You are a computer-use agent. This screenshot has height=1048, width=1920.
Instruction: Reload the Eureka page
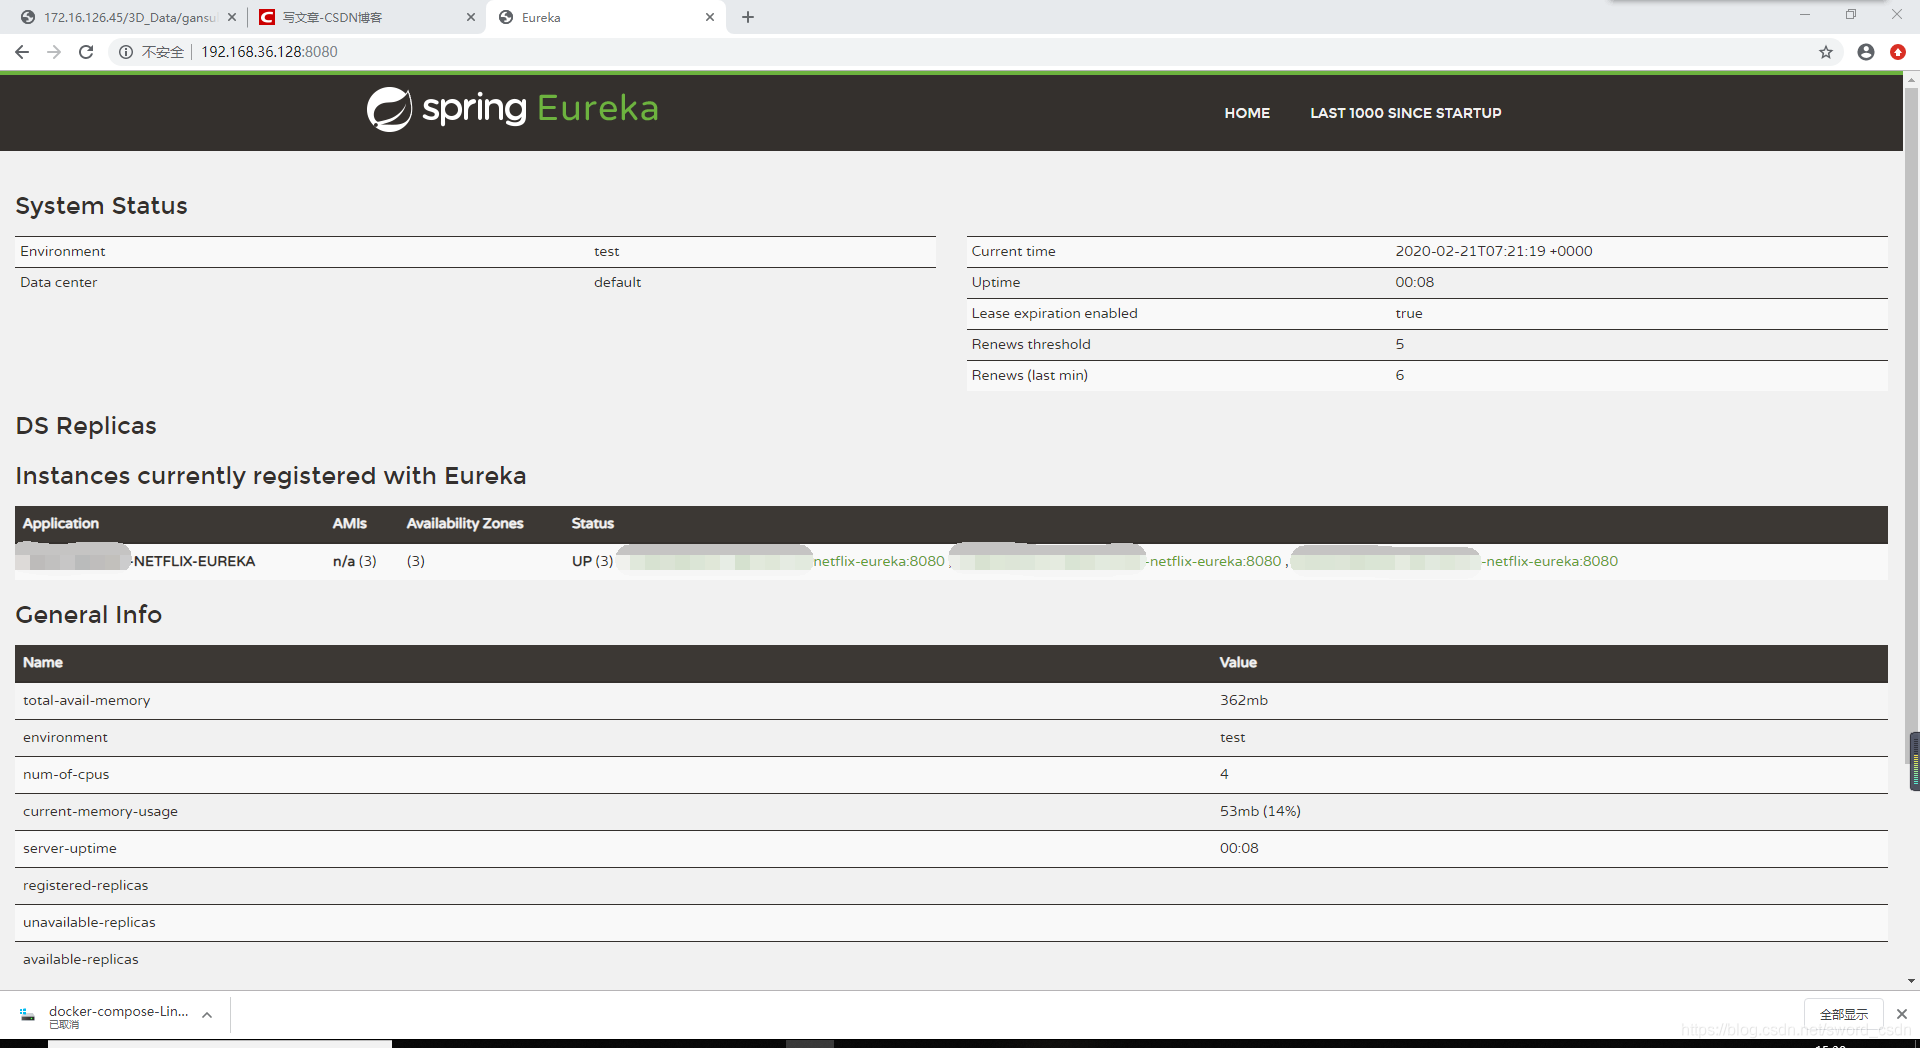click(86, 52)
